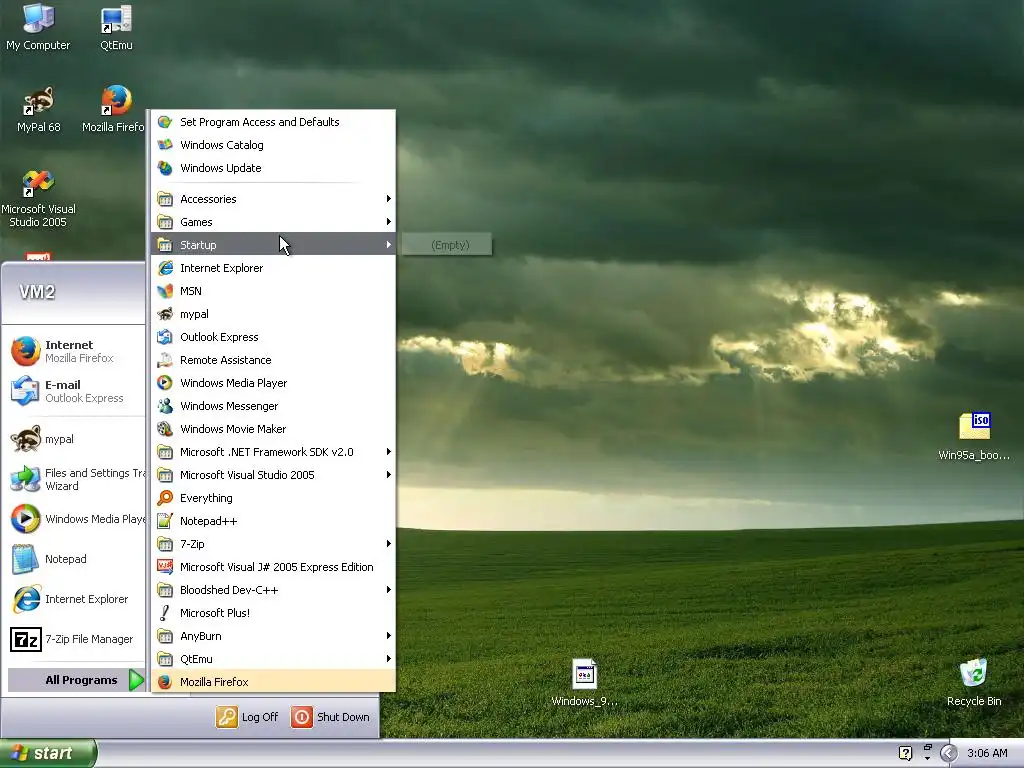Launch Mozilla Firefox in All Programs menu
This screenshot has height=768, width=1024.
click(273, 682)
